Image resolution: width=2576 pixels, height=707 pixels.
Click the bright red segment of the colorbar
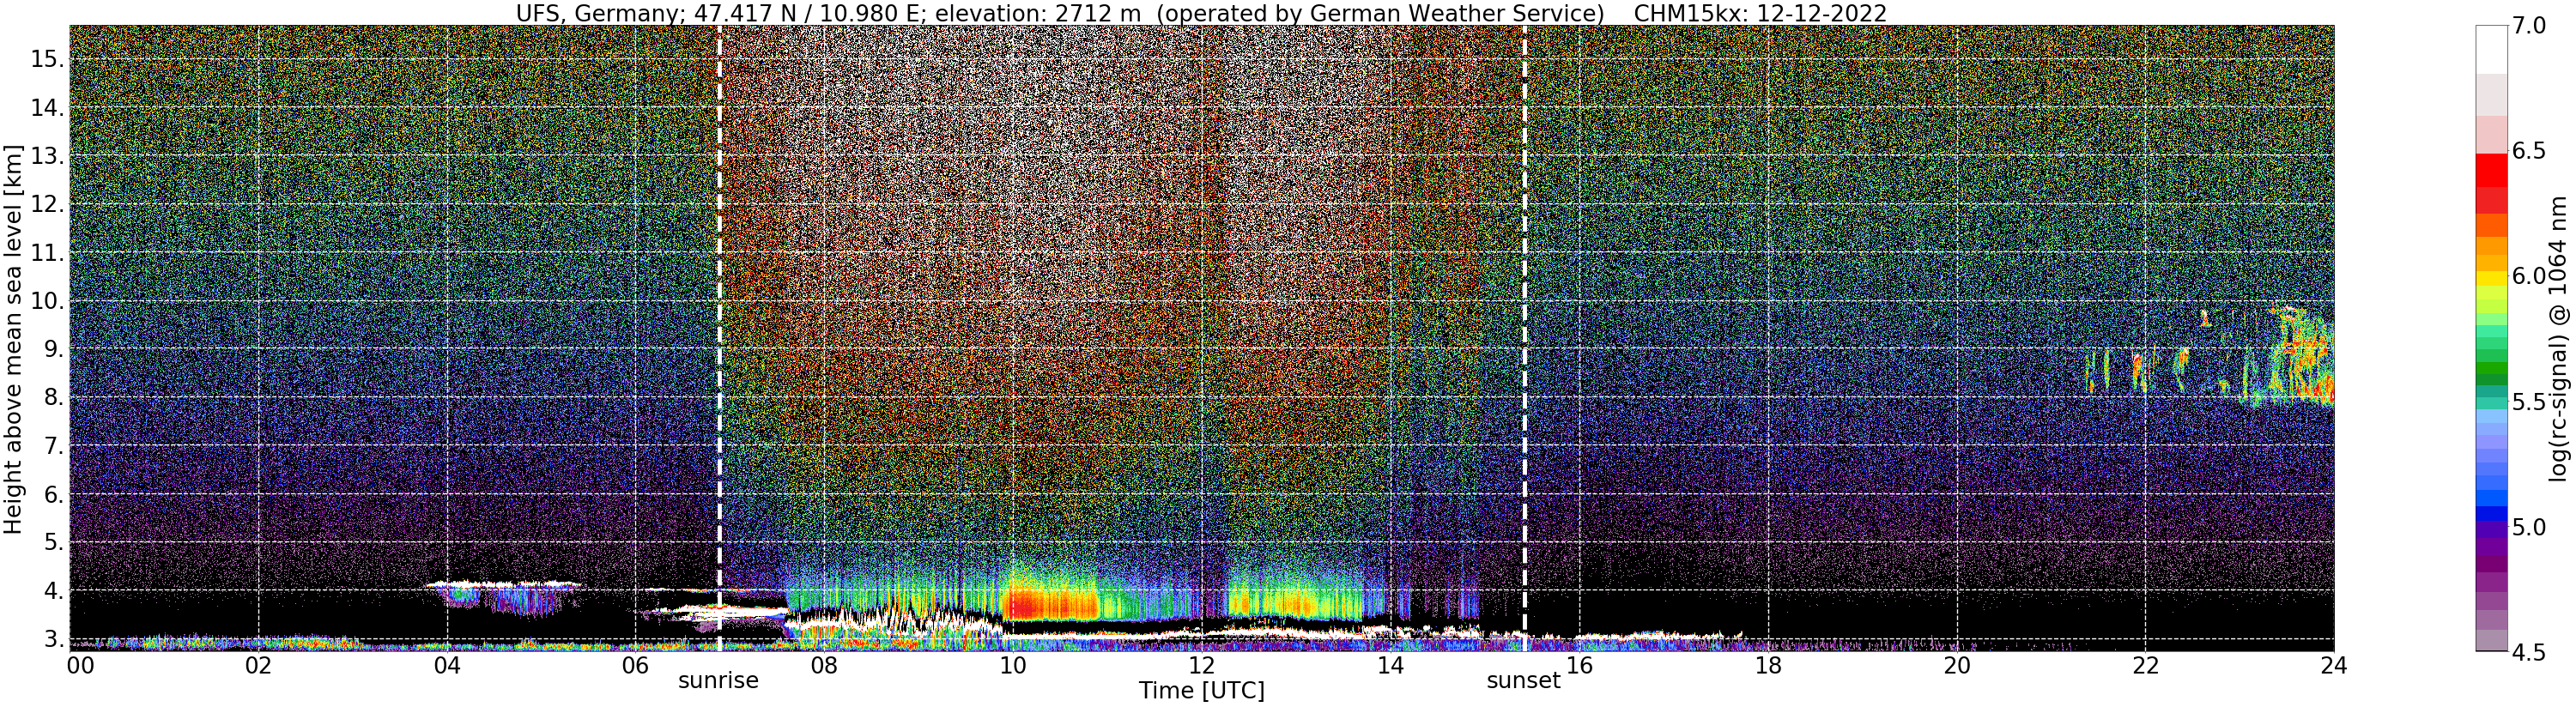[2491, 170]
